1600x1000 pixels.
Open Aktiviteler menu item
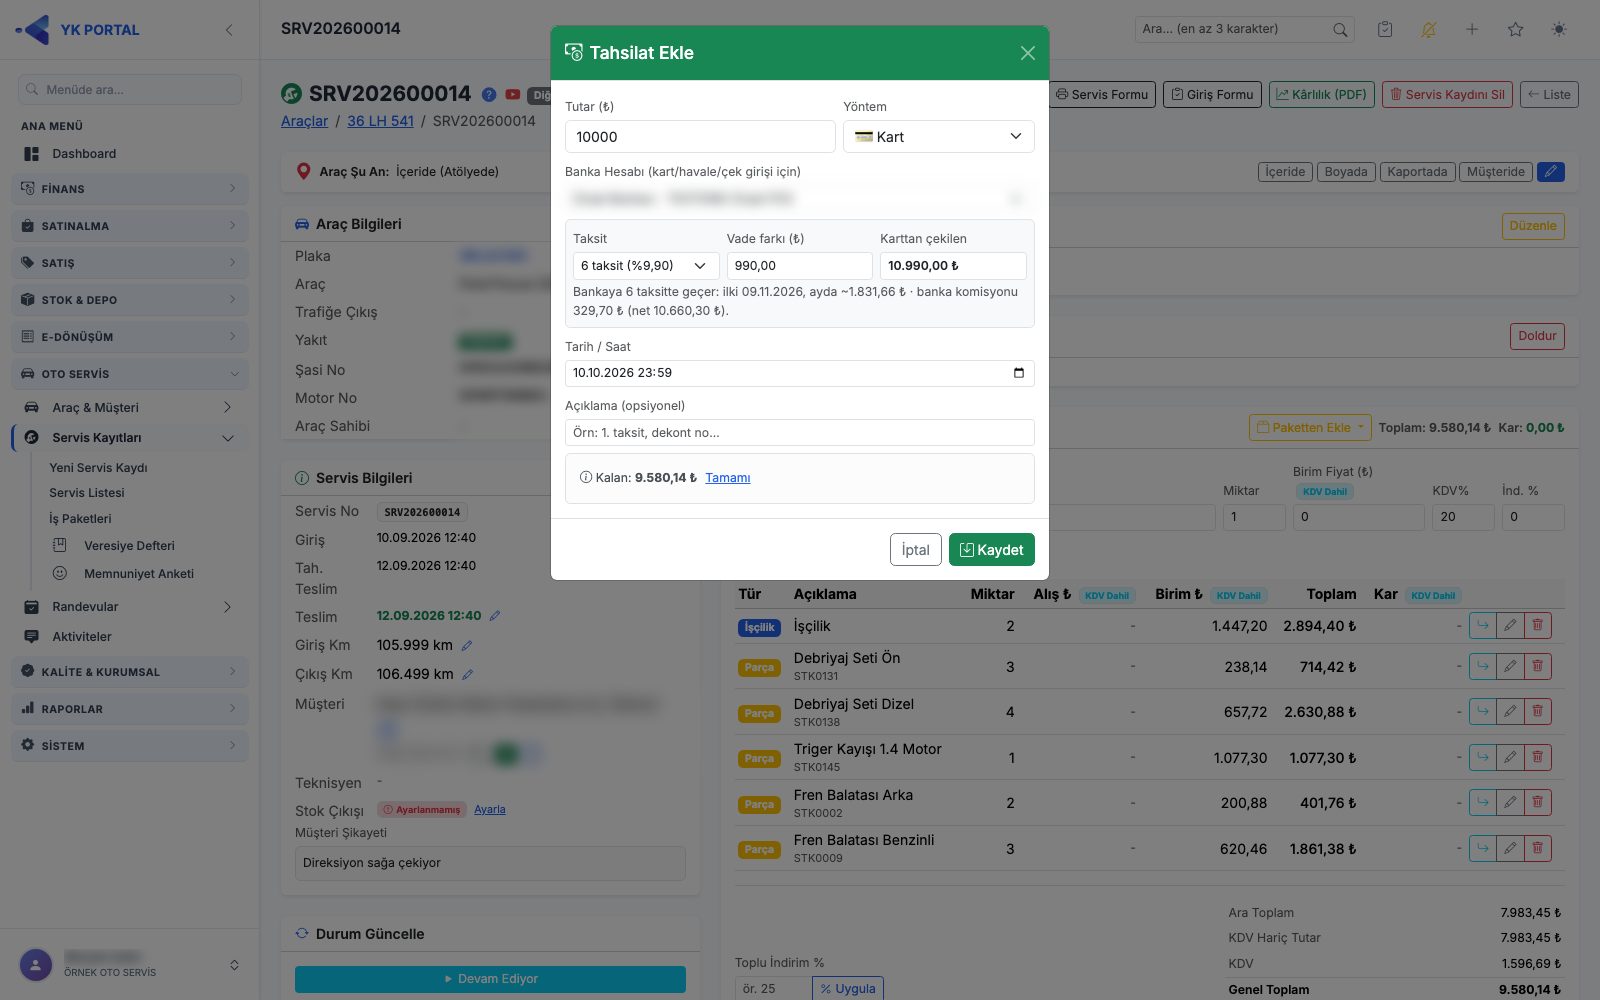click(x=82, y=637)
